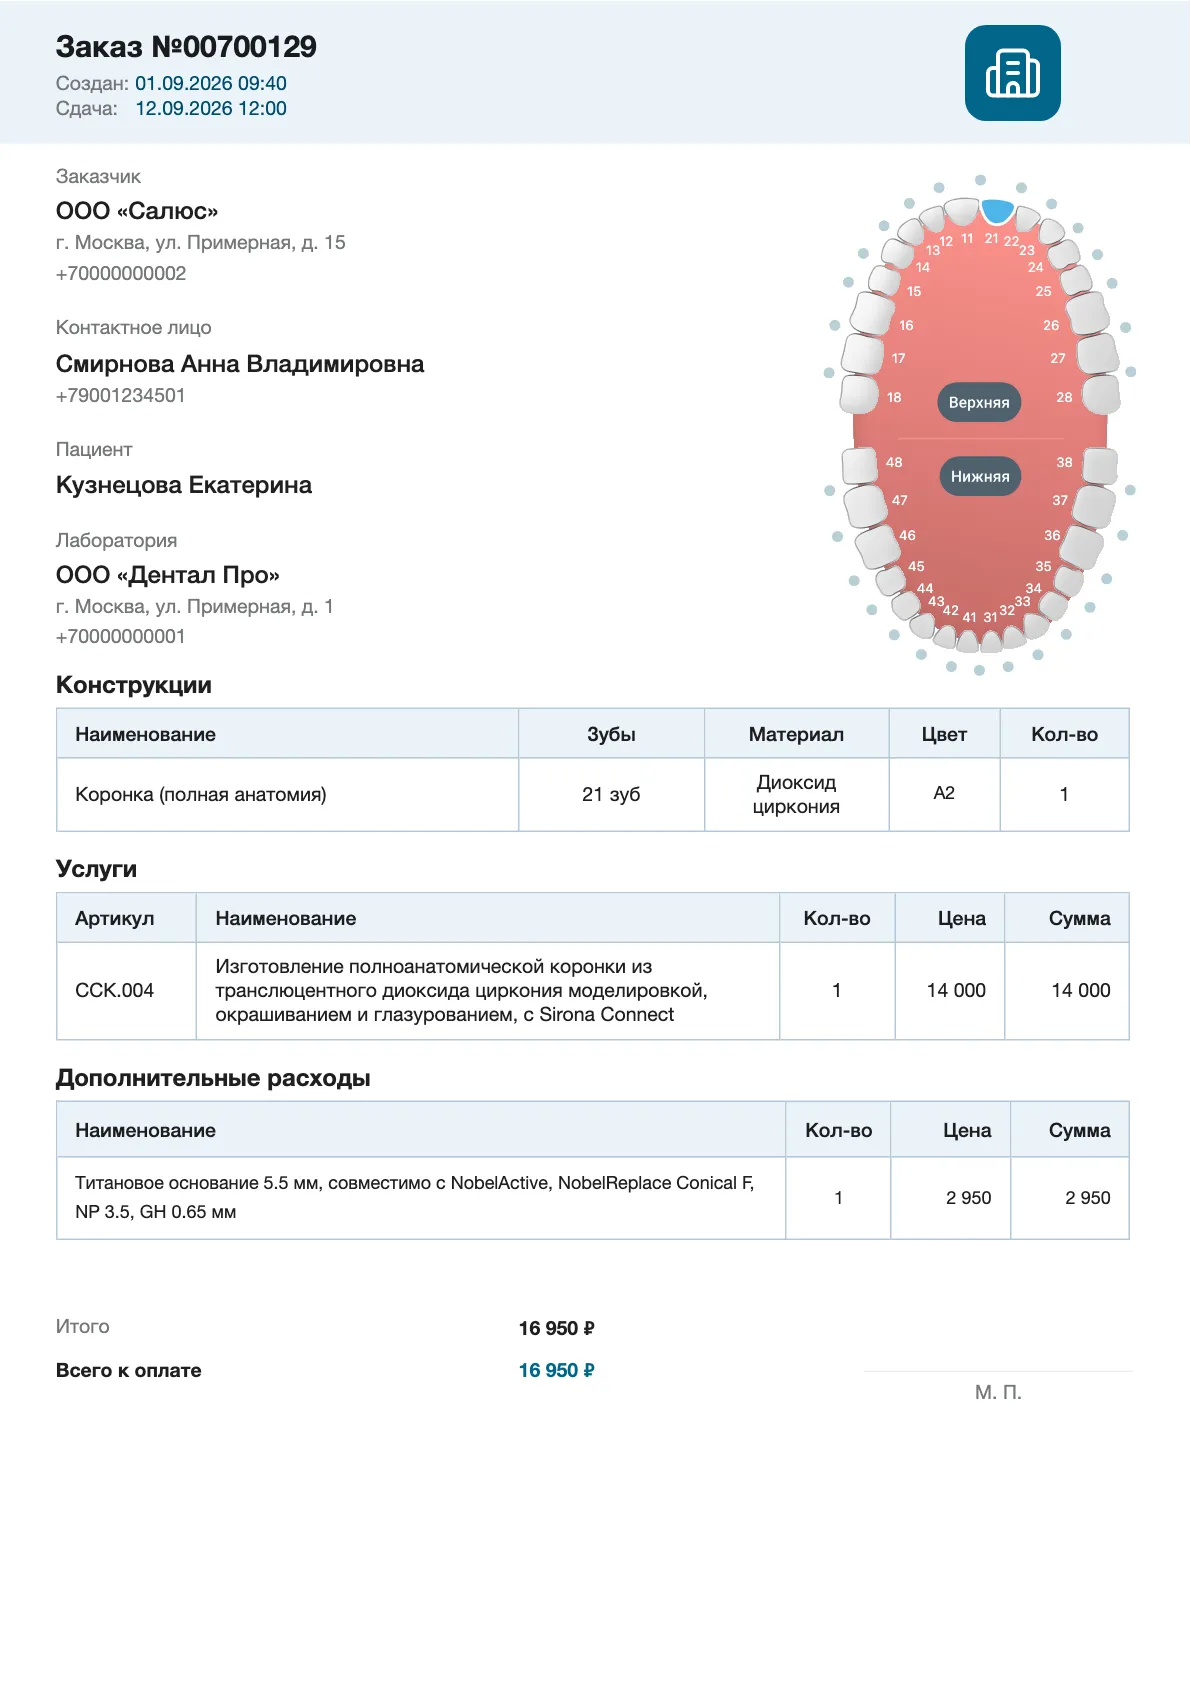Select tooth number 17 on the chart
1191x1686 pixels.
pos(862,353)
